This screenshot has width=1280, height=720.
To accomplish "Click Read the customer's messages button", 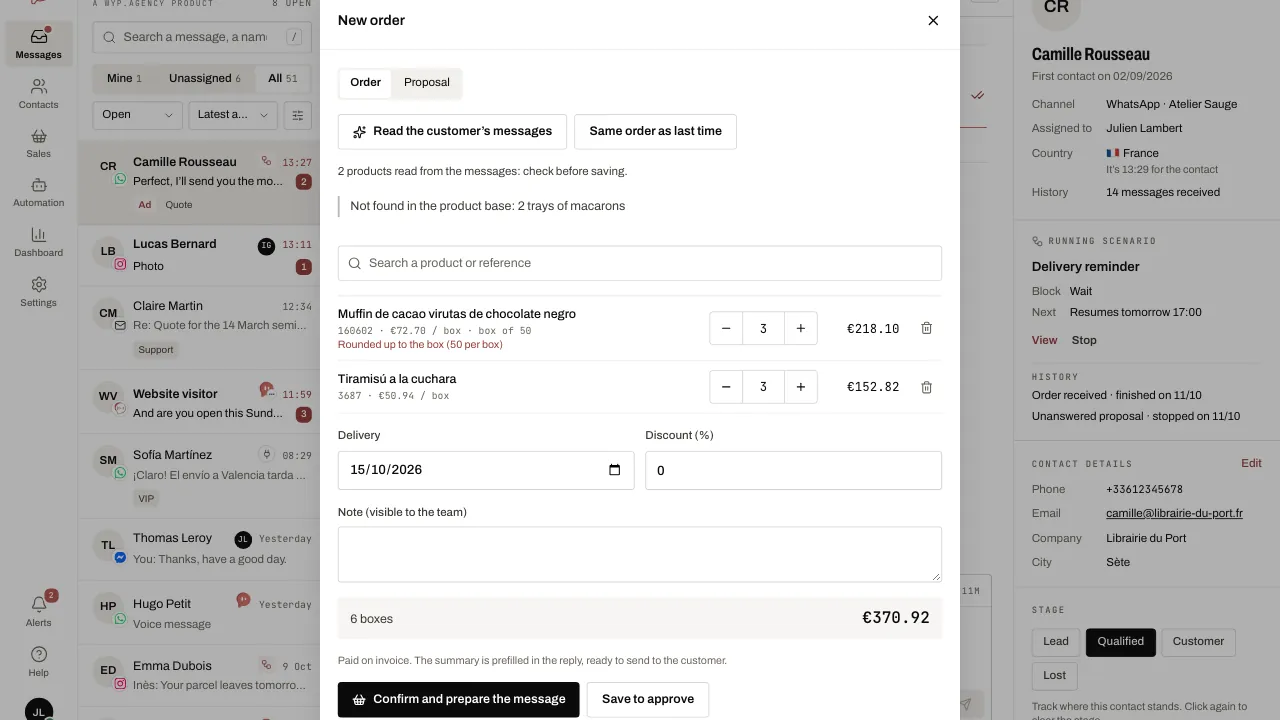I will pos(452,131).
